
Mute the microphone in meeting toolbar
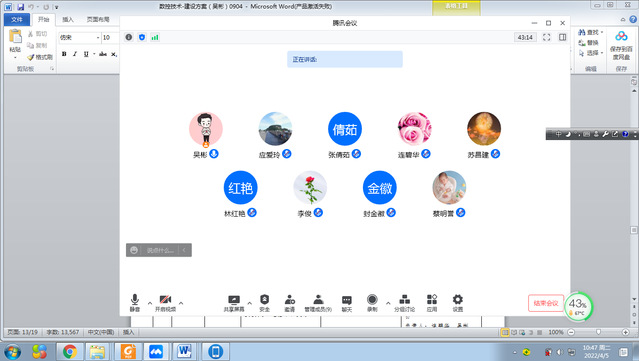[x=135, y=303]
